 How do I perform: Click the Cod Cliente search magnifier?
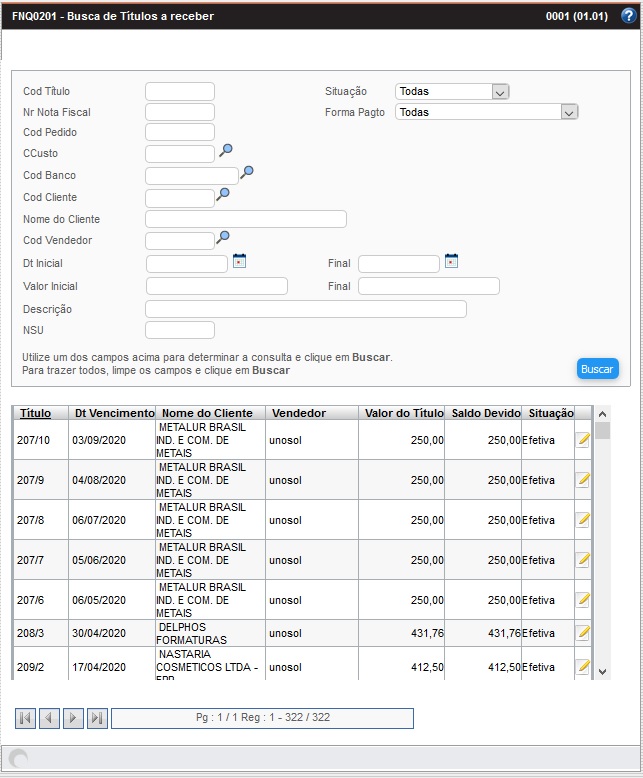(223, 194)
